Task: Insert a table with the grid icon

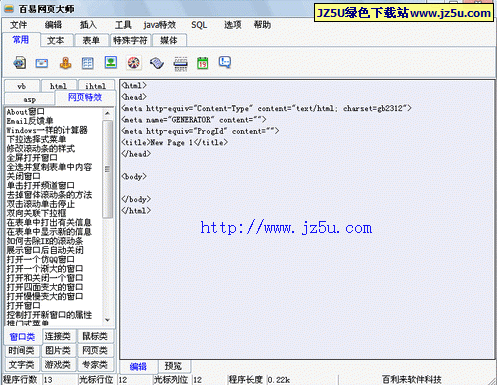Action: point(88,63)
